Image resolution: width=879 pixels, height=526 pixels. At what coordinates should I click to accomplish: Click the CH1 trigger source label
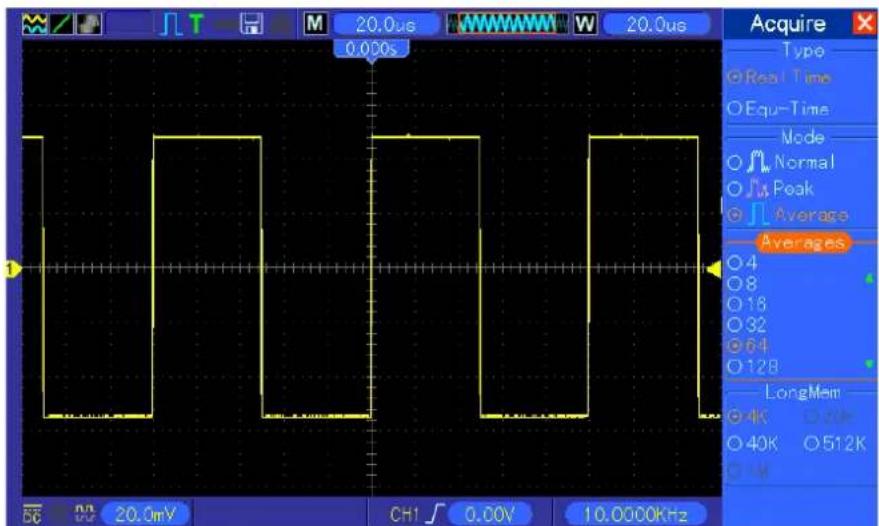pos(405,514)
